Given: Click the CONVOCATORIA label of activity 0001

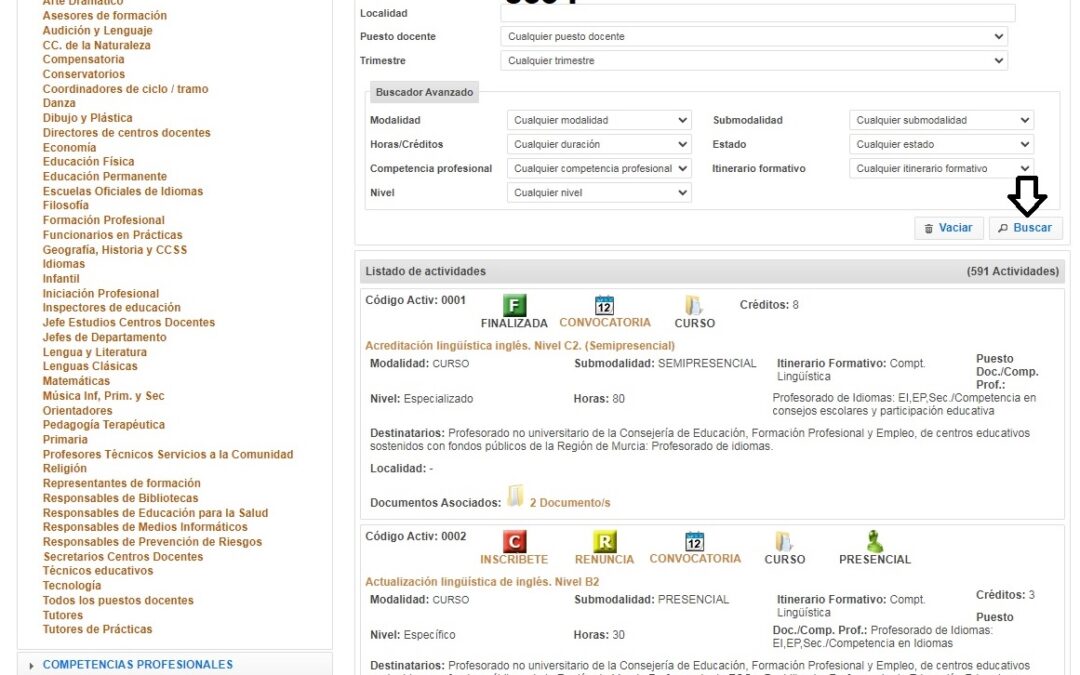Looking at the screenshot, I should tap(605, 322).
